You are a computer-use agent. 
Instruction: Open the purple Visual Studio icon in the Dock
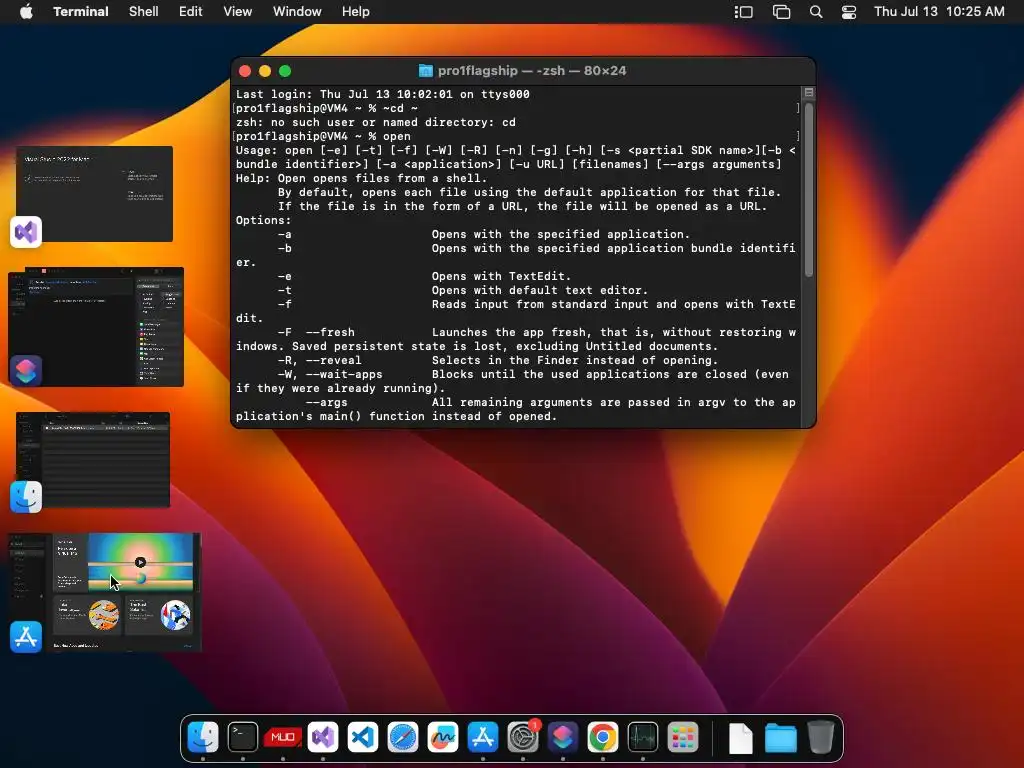[x=323, y=737]
